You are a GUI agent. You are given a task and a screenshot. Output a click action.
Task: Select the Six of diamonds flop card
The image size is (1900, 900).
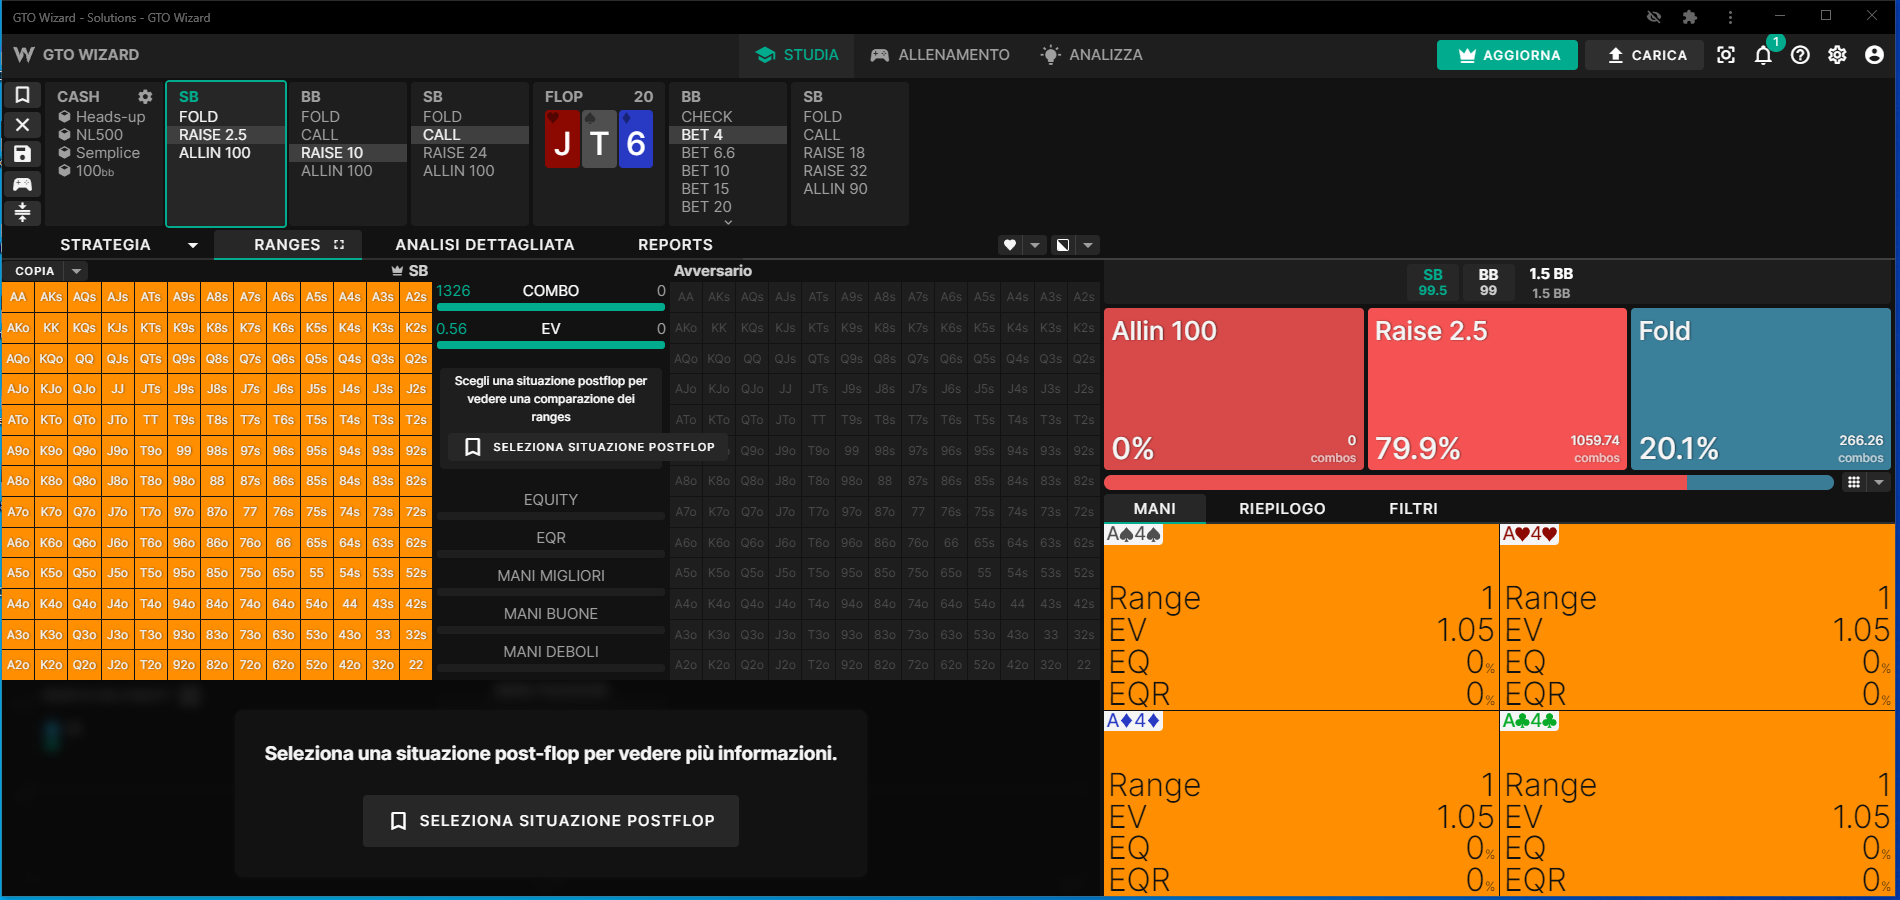coord(636,139)
